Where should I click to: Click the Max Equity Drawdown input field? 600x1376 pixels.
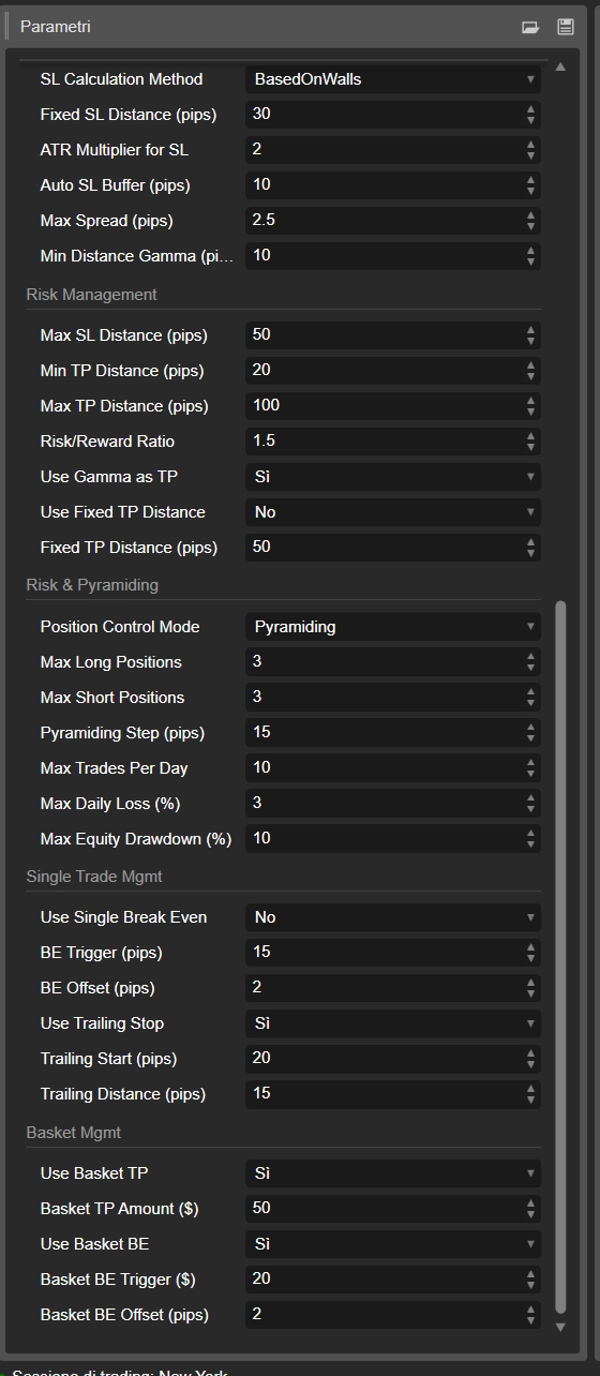coord(382,838)
